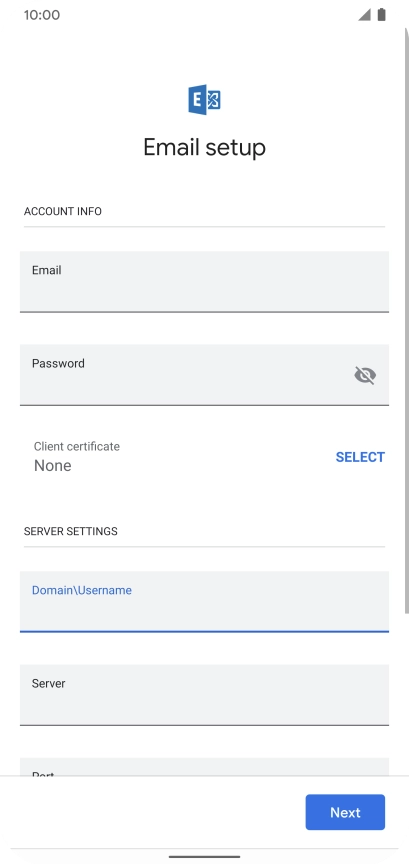Focus the Email input field
The width and height of the screenshot is (409, 864).
204,282
